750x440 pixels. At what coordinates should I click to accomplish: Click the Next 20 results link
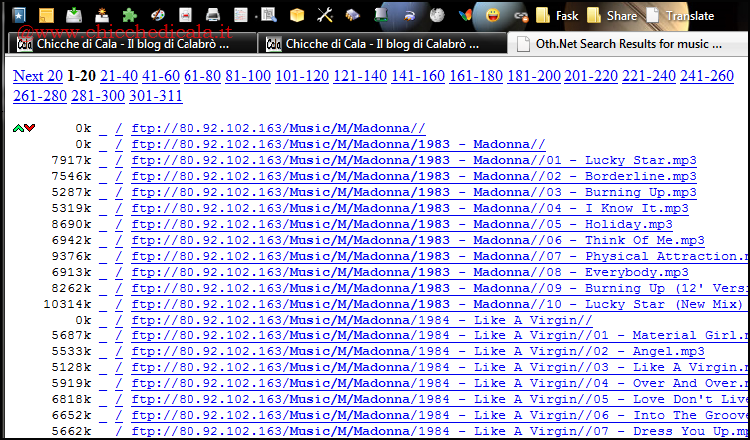click(38, 76)
